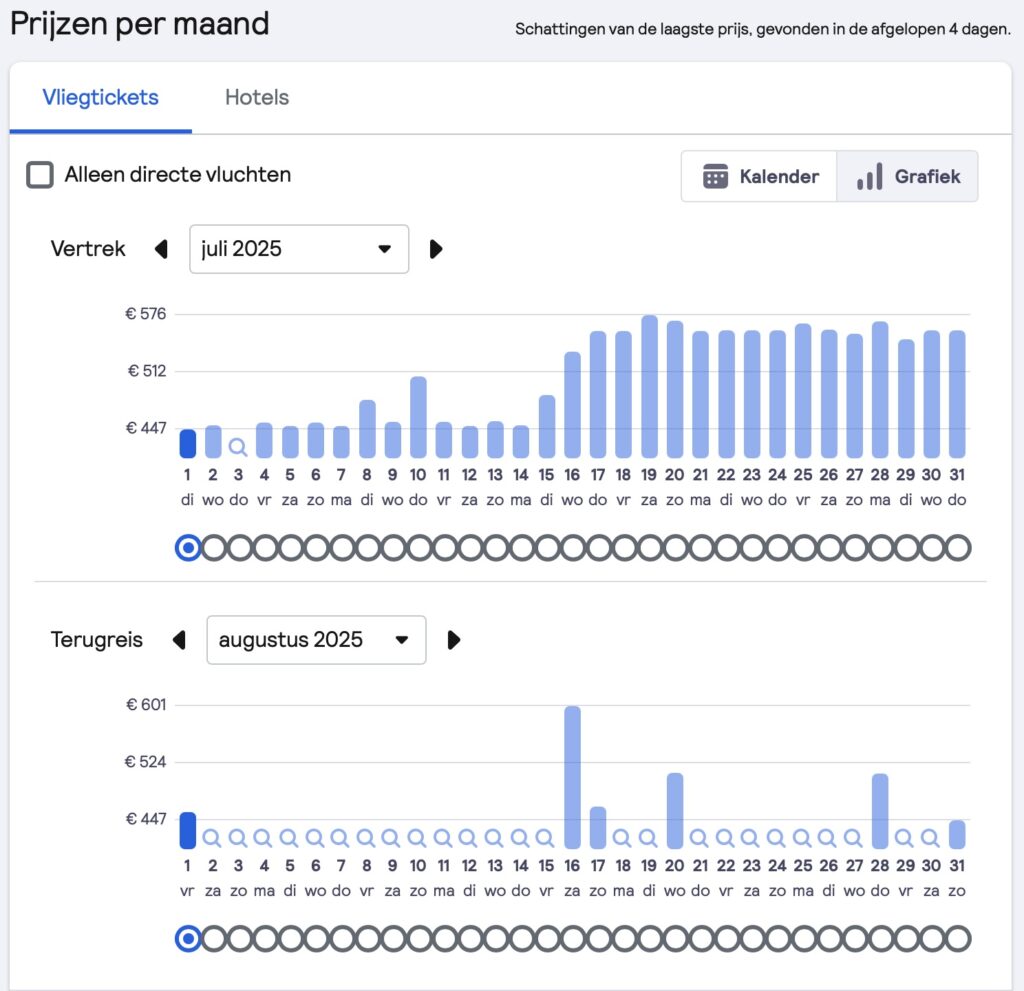
Task: Switch to the Hotels tab
Action: 257,97
